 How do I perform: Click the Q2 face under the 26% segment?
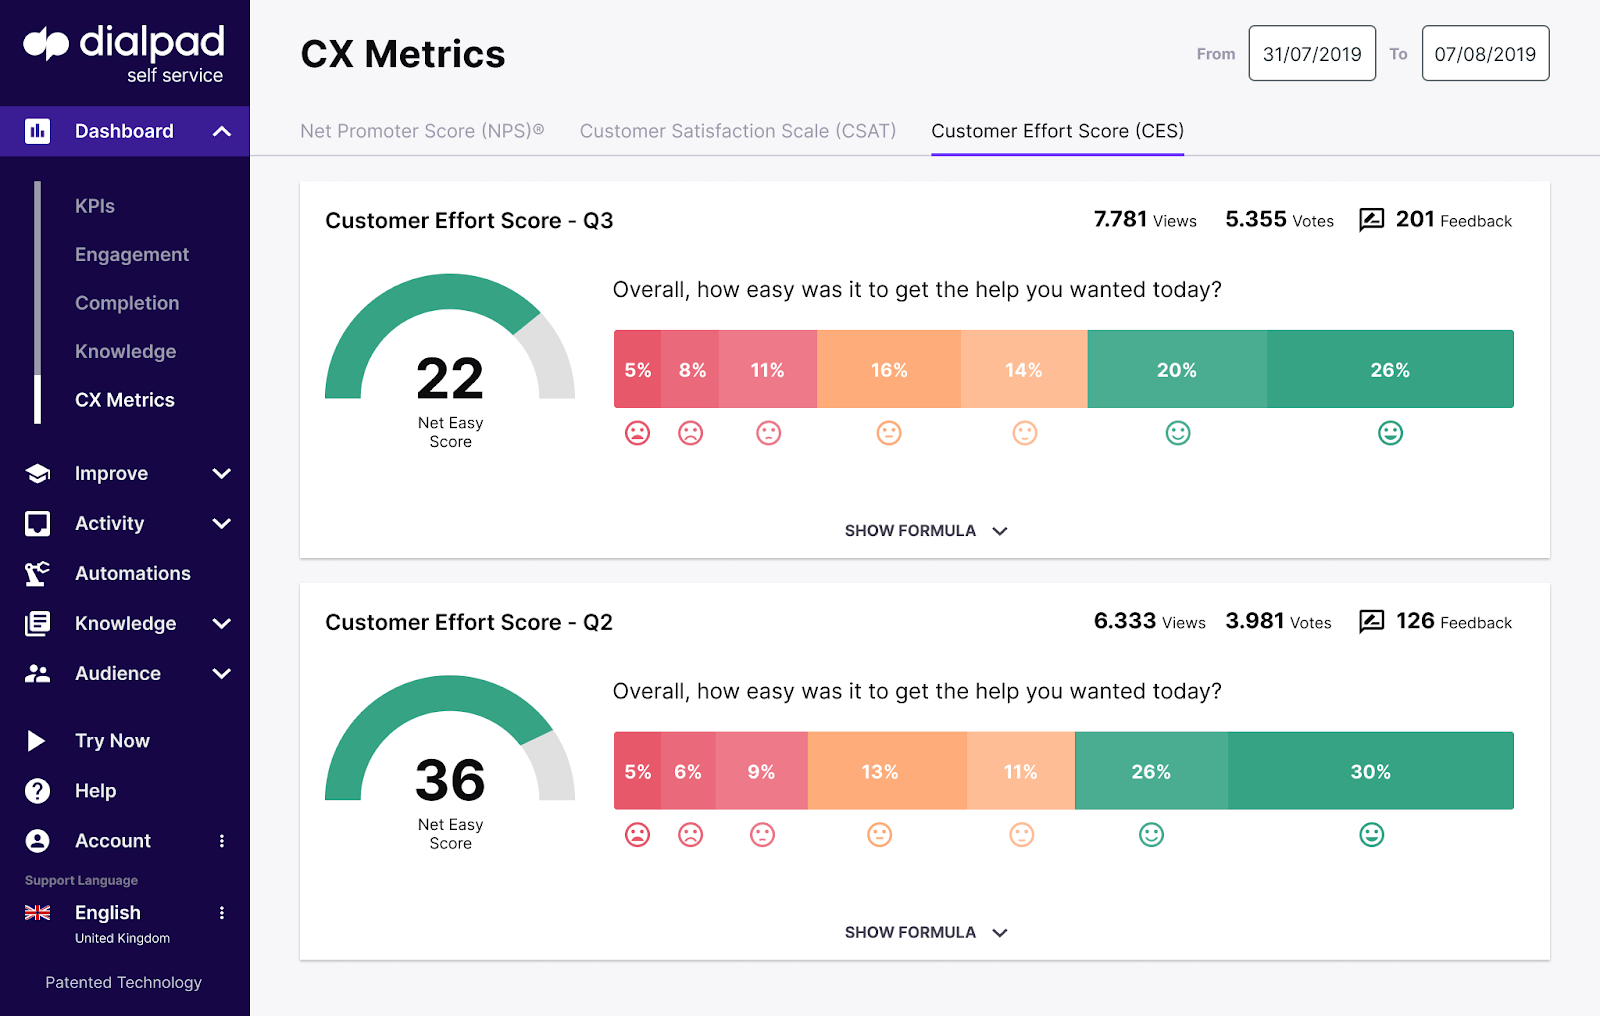(x=1152, y=835)
